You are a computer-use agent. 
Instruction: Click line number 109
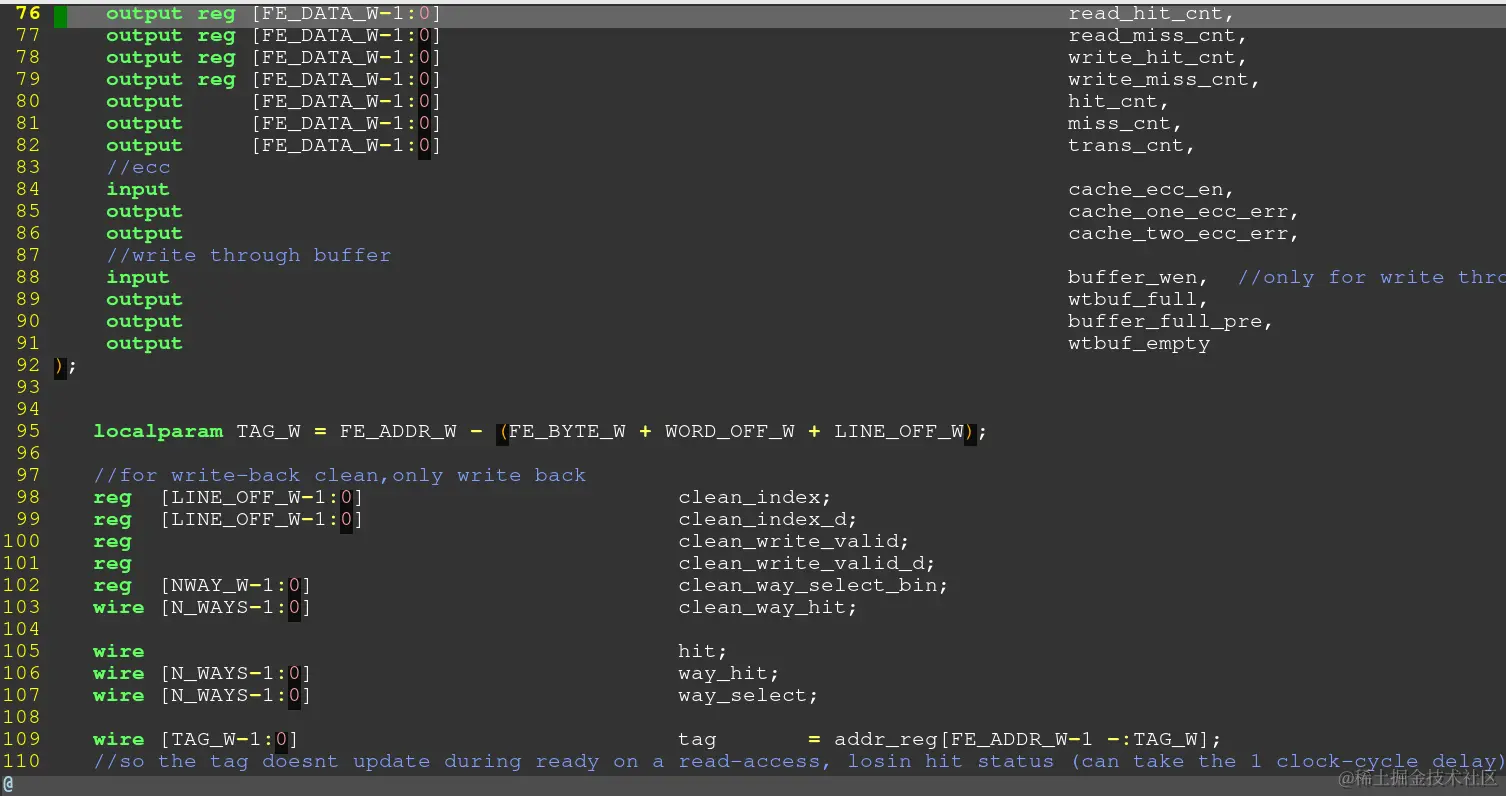22,740
